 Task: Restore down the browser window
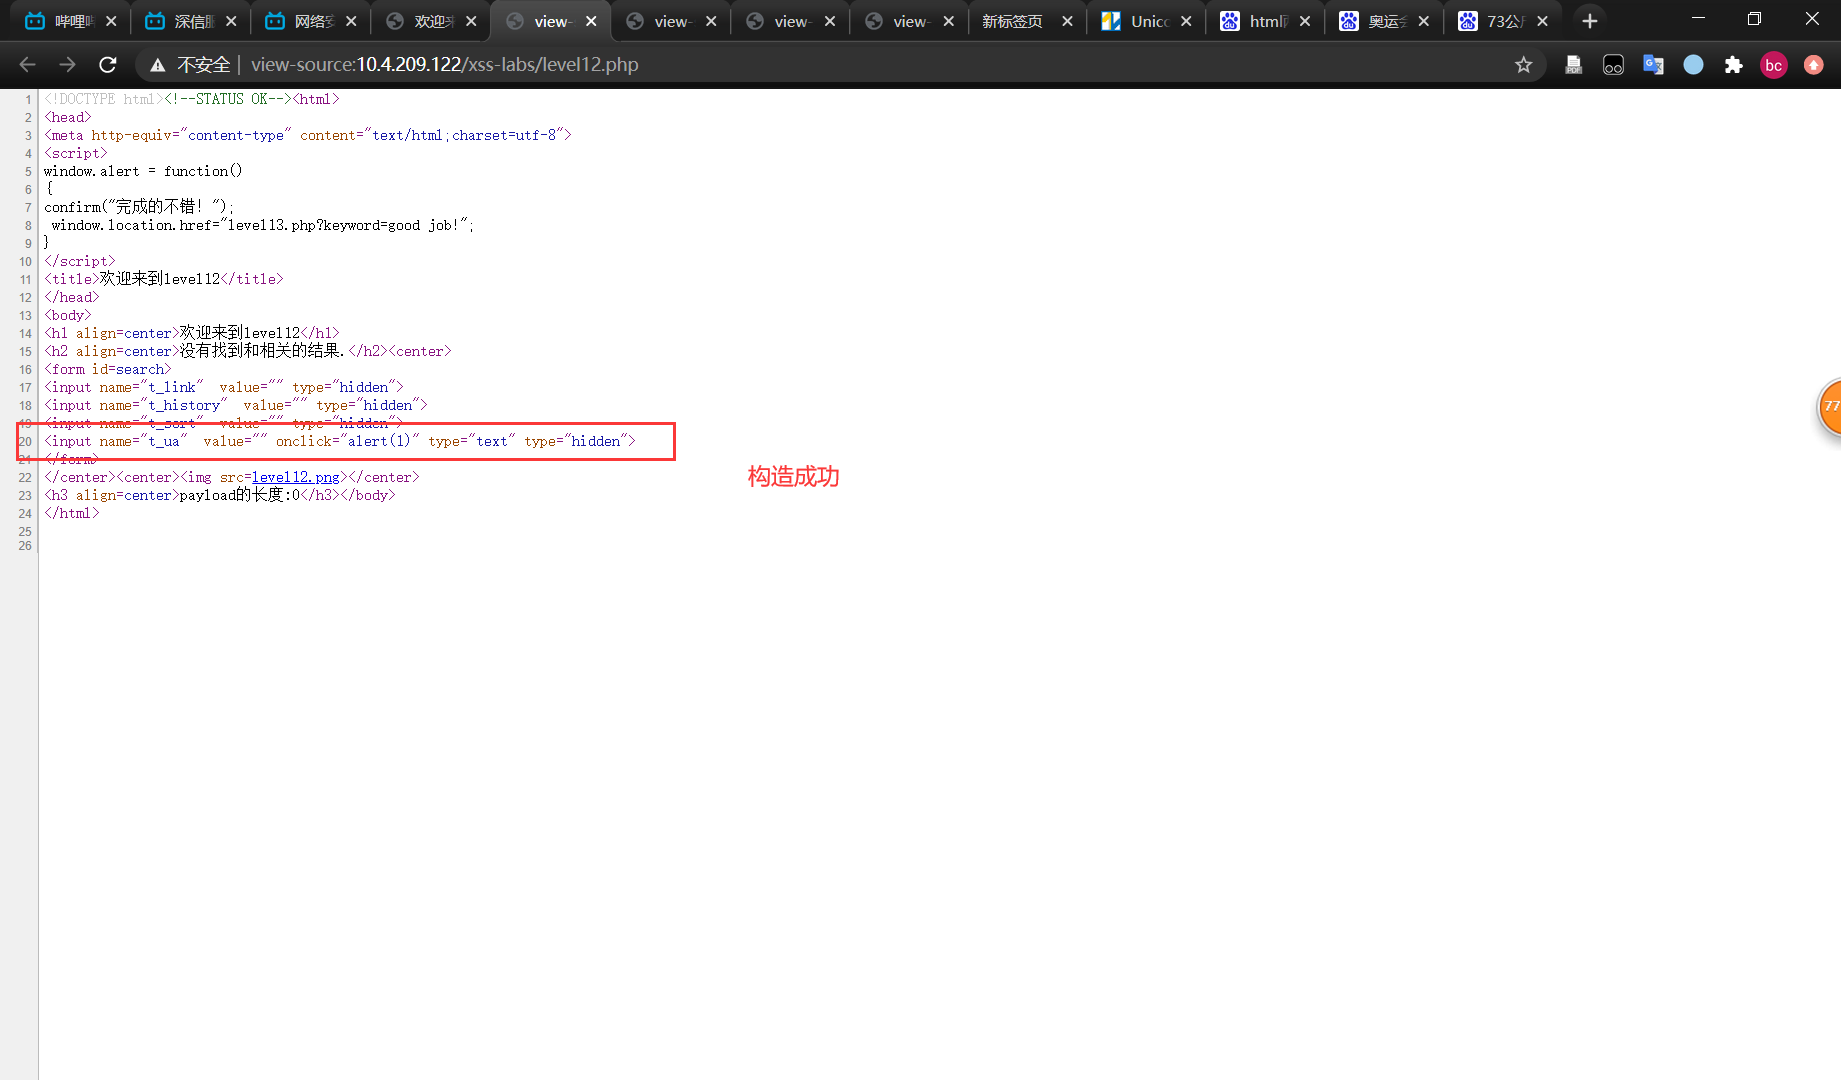pyautogui.click(x=1754, y=19)
